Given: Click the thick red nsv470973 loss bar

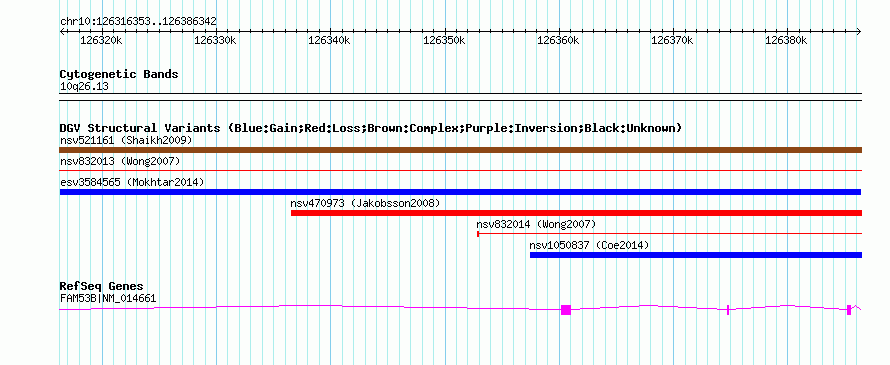Looking at the screenshot, I should pos(577,213).
